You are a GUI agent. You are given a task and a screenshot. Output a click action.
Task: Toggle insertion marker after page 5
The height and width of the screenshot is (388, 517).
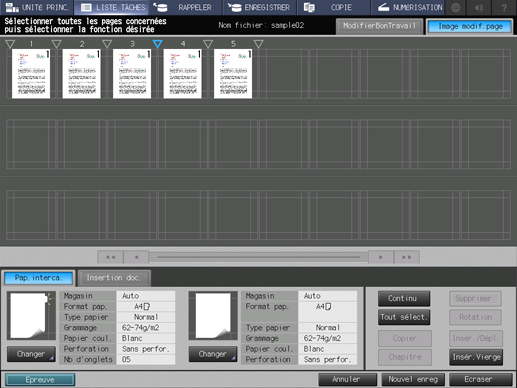tap(258, 44)
